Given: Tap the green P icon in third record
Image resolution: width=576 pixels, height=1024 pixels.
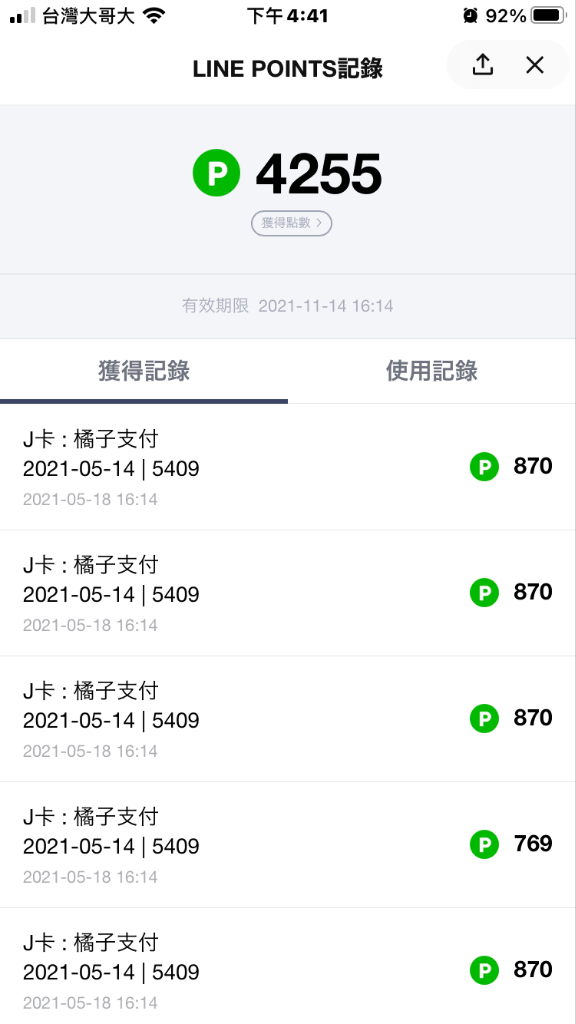Looking at the screenshot, I should (484, 719).
